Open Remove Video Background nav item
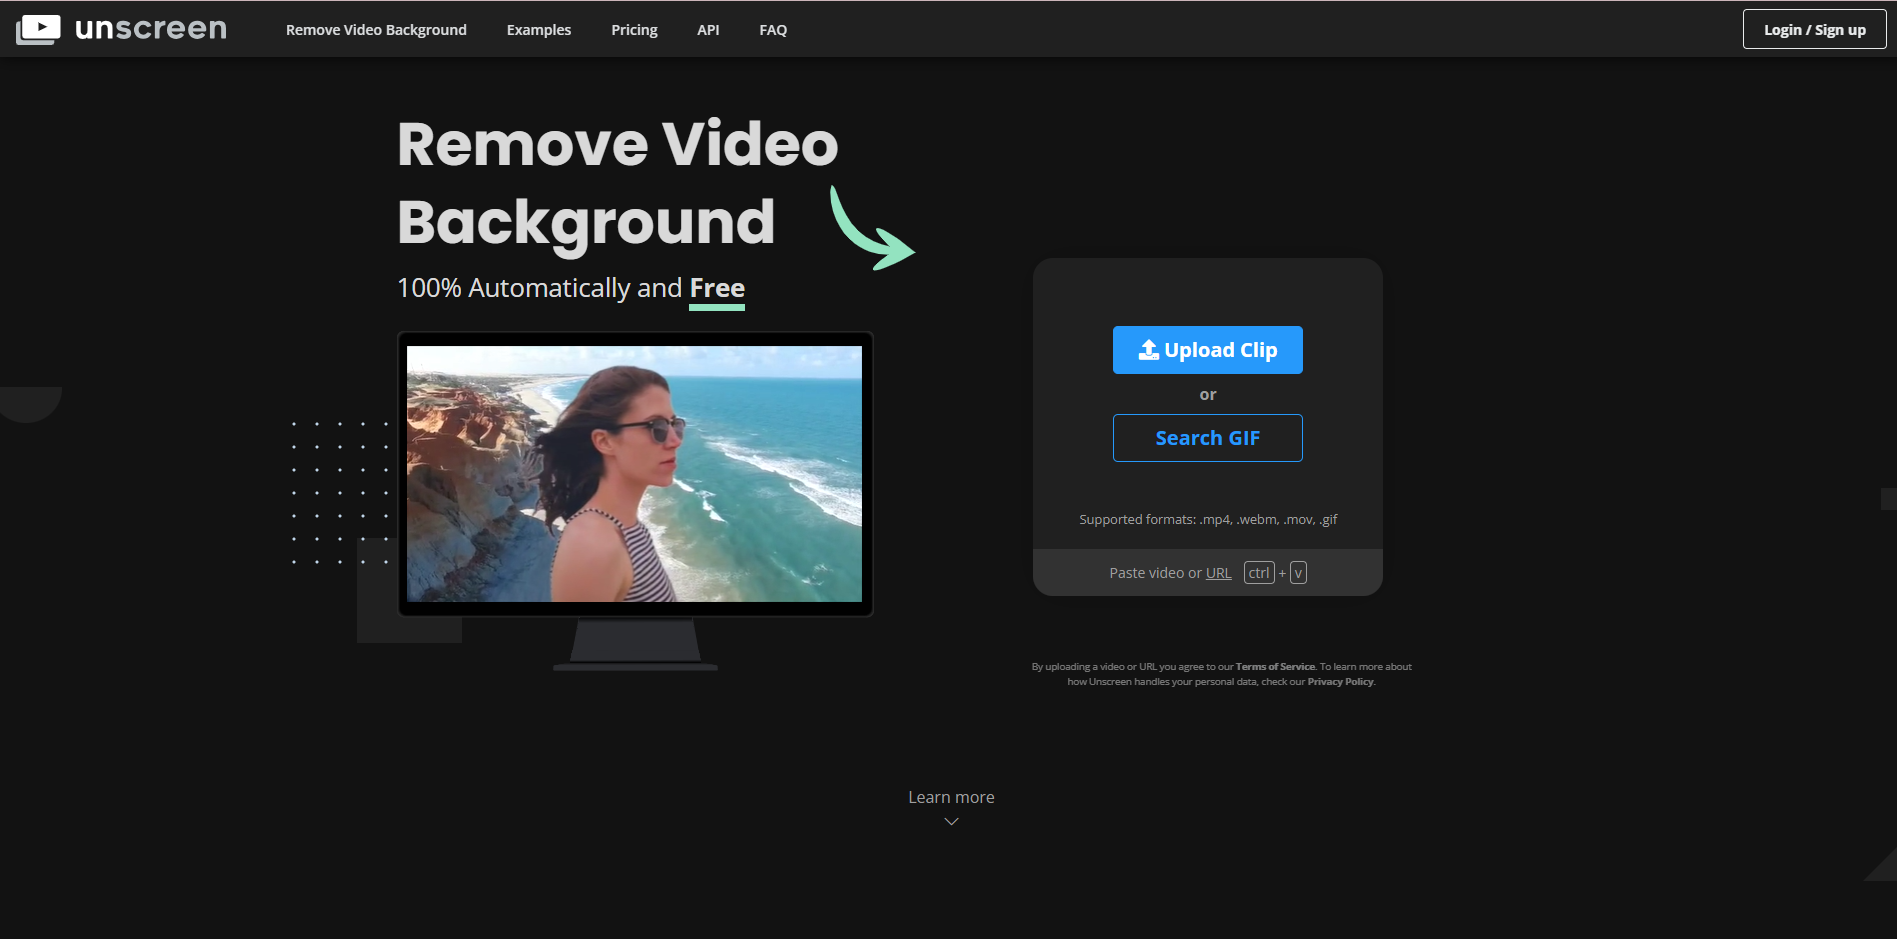This screenshot has width=1897, height=939. (376, 30)
